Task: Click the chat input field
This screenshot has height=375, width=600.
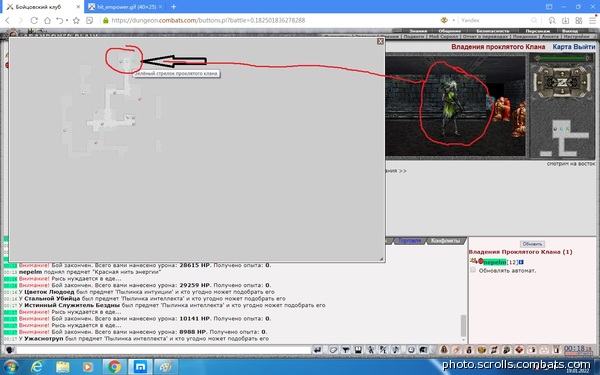Action: 163,350
